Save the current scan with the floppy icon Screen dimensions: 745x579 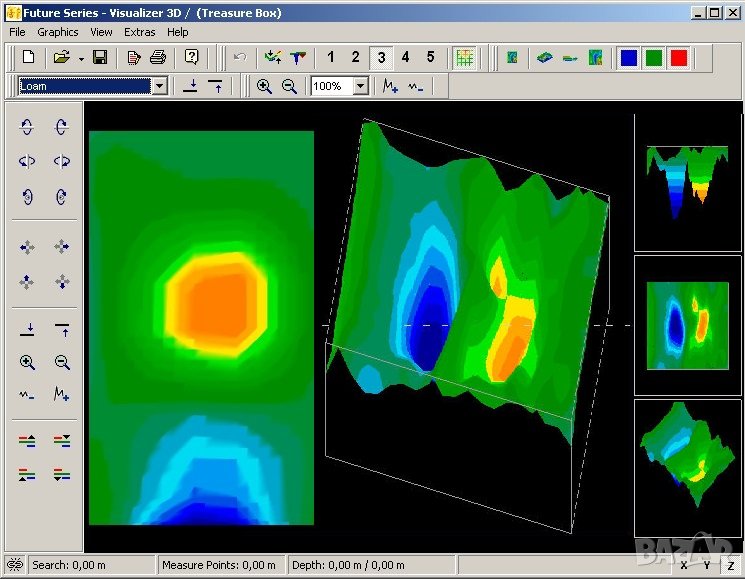pyautogui.click(x=100, y=58)
